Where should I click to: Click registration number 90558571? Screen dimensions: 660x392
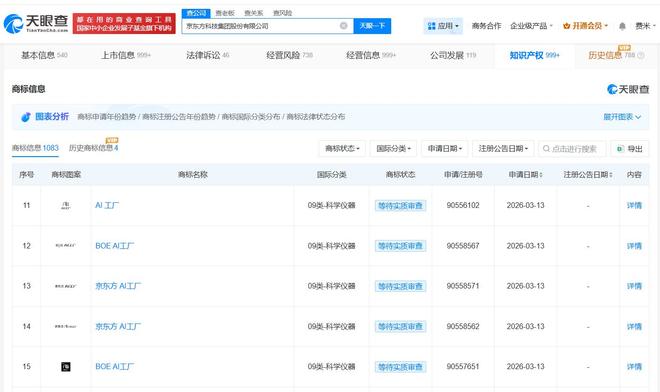coord(463,286)
